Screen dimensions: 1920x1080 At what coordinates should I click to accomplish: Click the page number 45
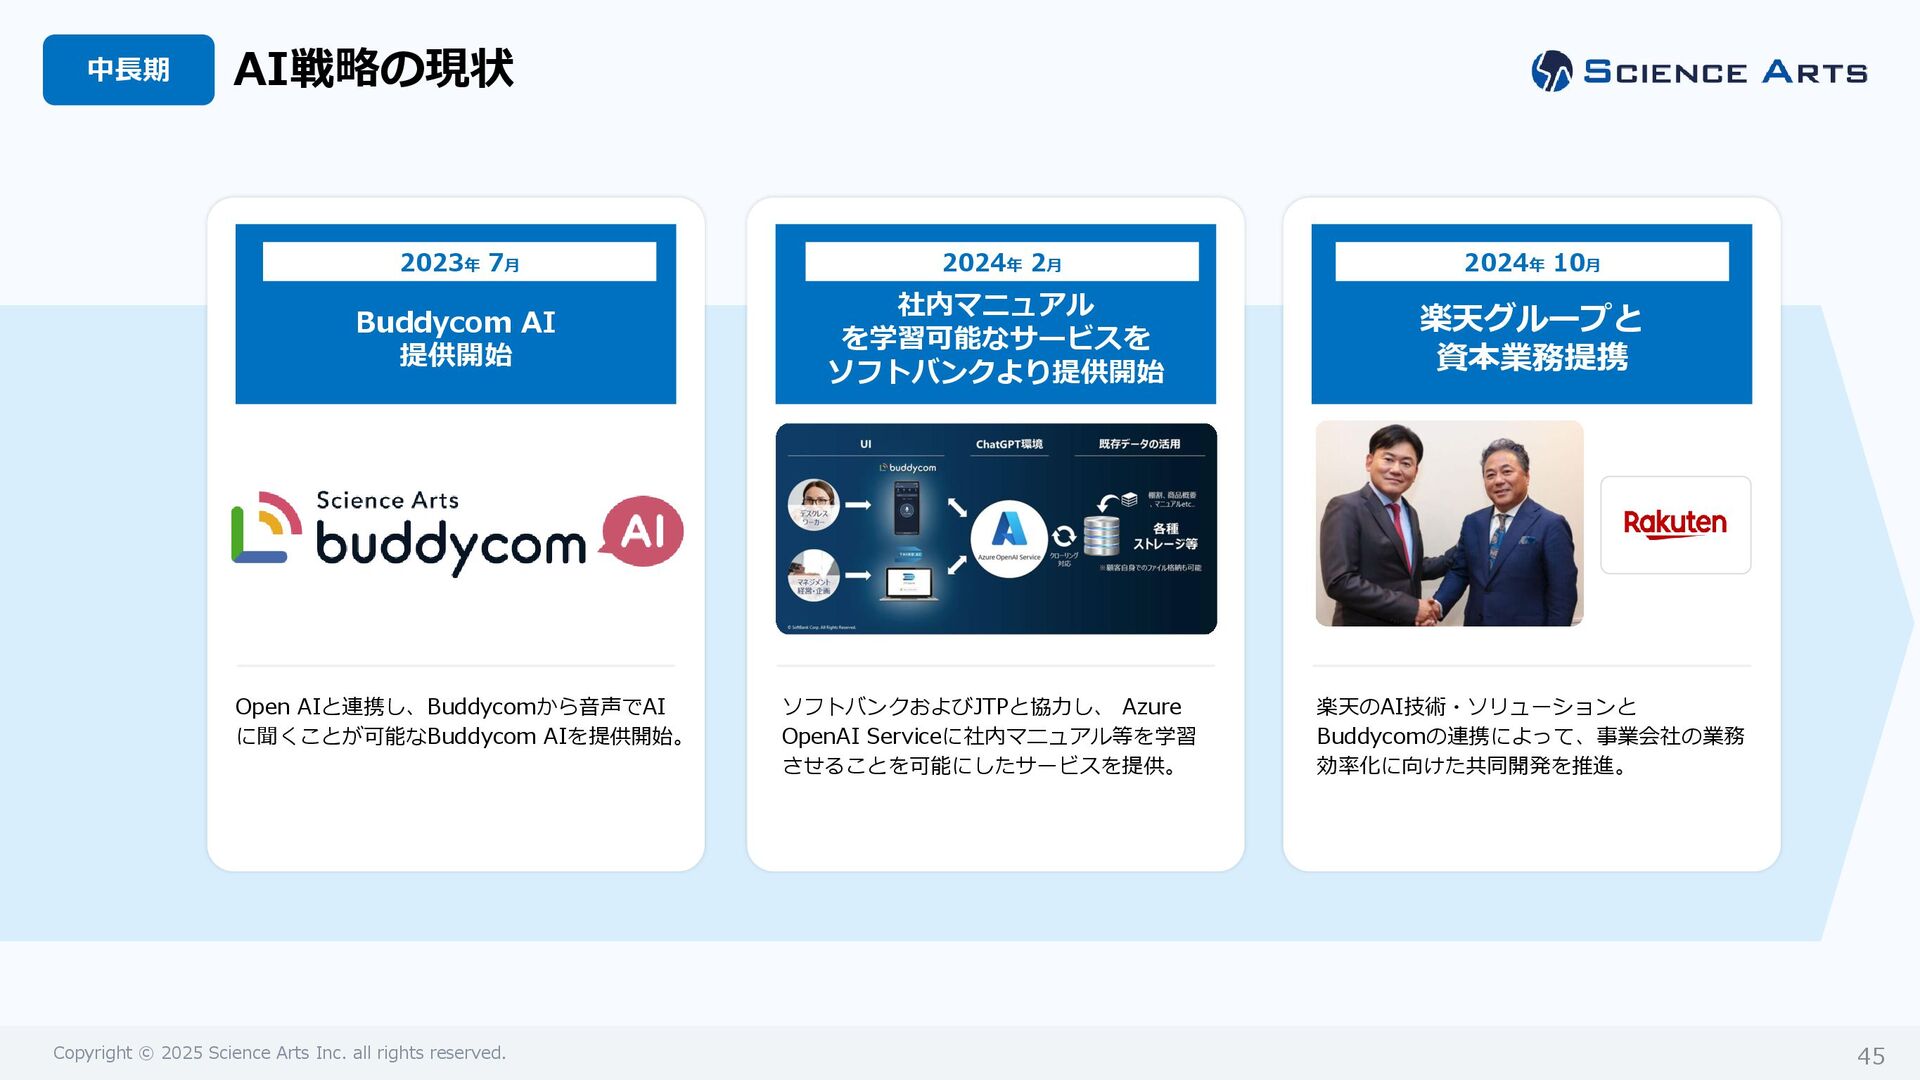1870,1056
